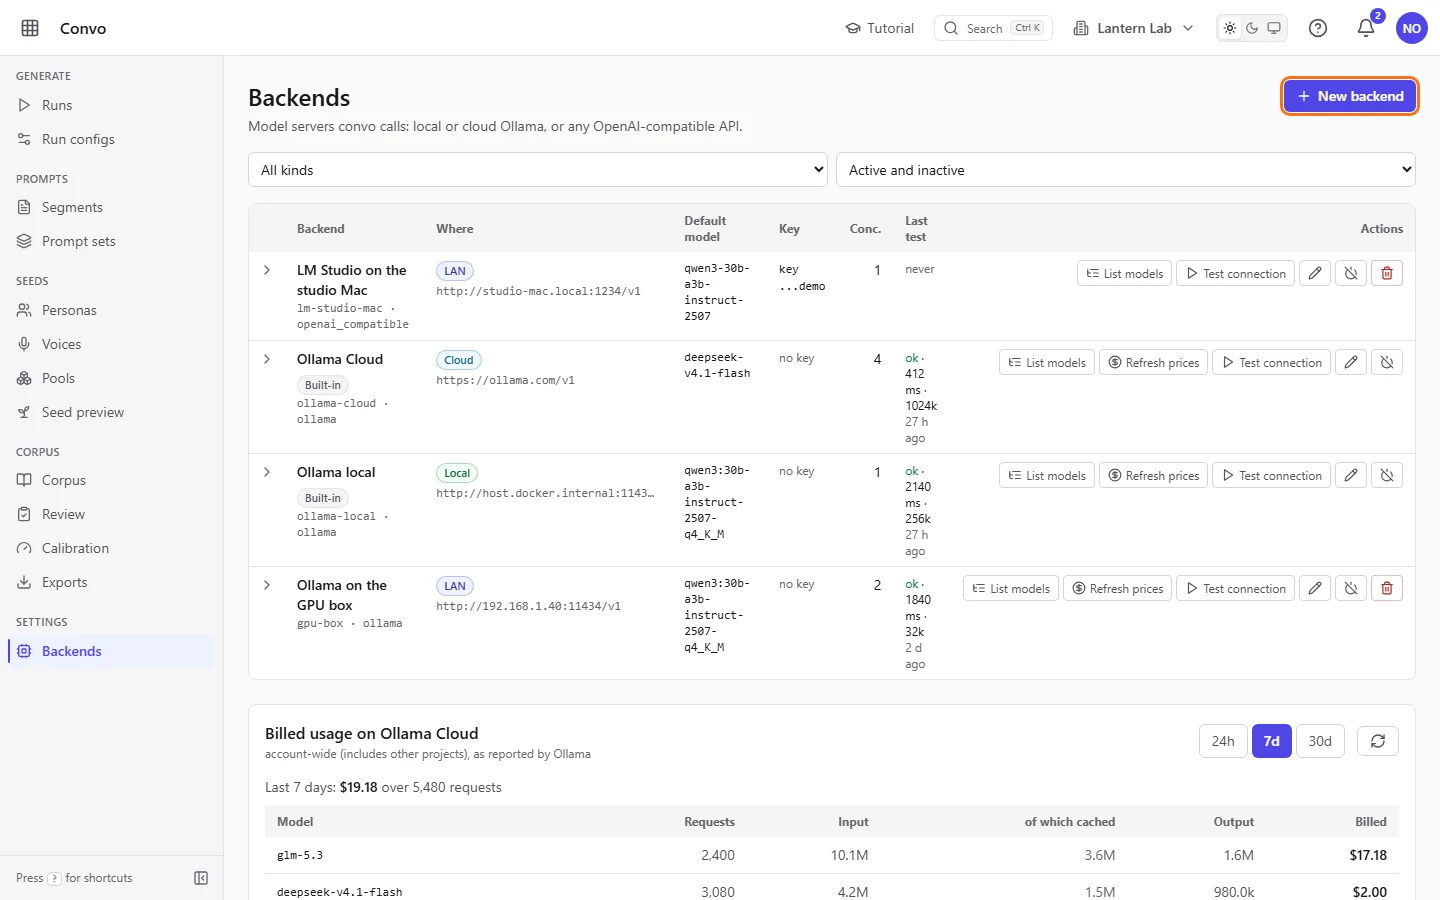Expand the Ollama Cloud row

(267, 359)
